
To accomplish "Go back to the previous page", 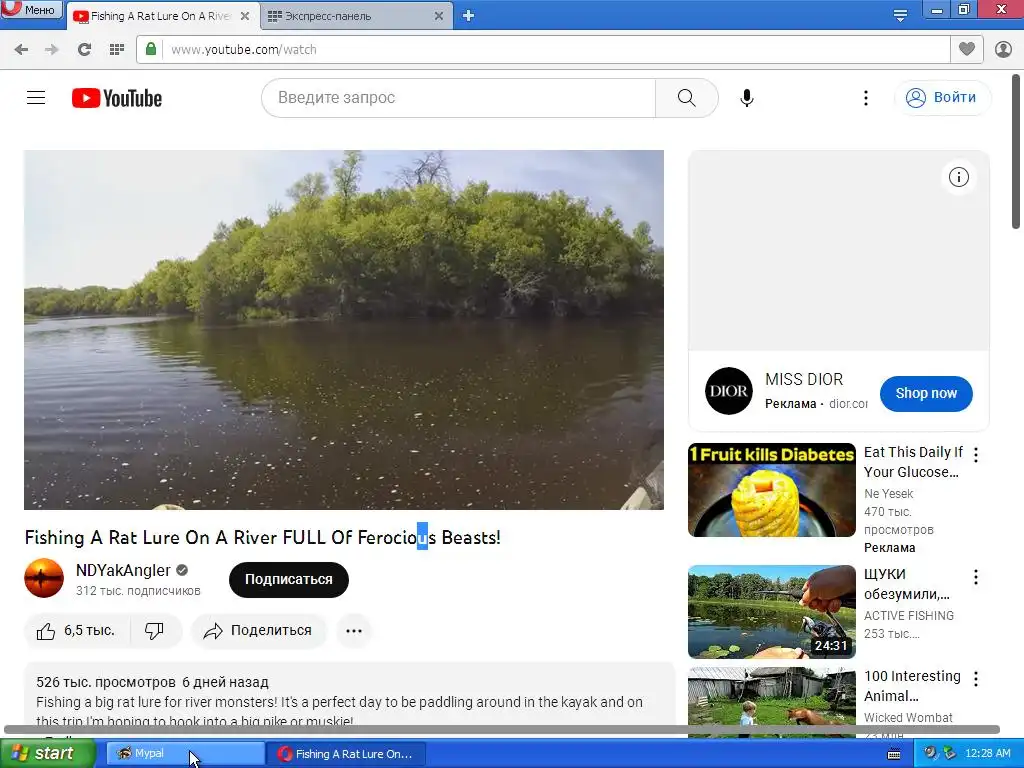I will [x=21, y=50].
